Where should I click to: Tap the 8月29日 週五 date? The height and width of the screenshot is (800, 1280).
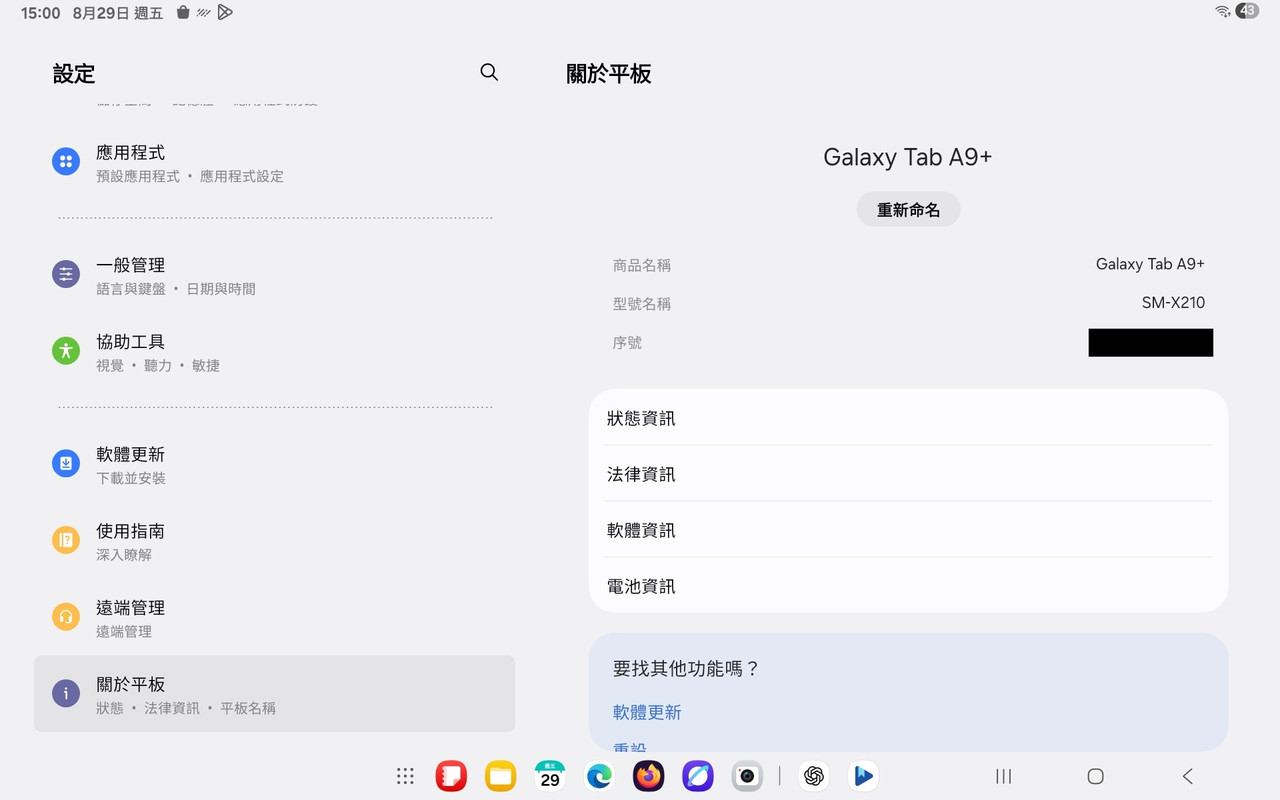click(117, 13)
